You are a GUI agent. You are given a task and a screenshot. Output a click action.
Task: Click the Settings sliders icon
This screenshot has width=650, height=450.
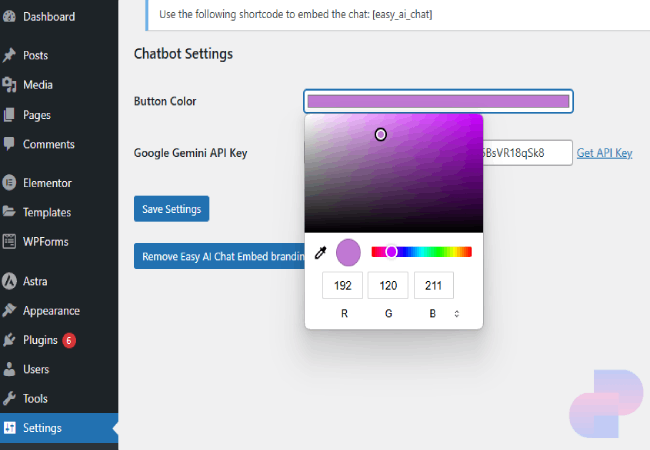[x=9, y=428]
